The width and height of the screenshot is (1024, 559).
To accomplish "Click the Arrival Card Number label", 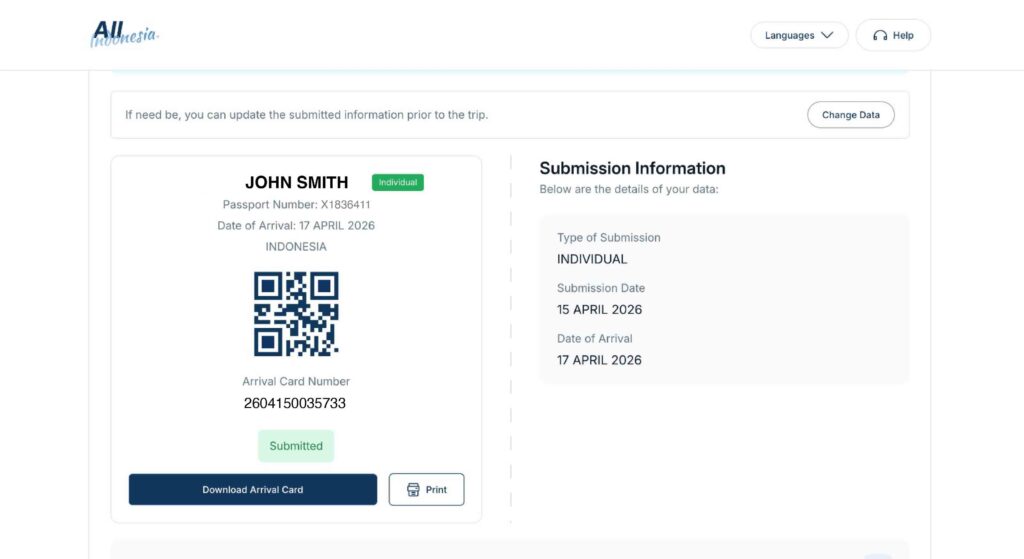I will (x=296, y=381).
